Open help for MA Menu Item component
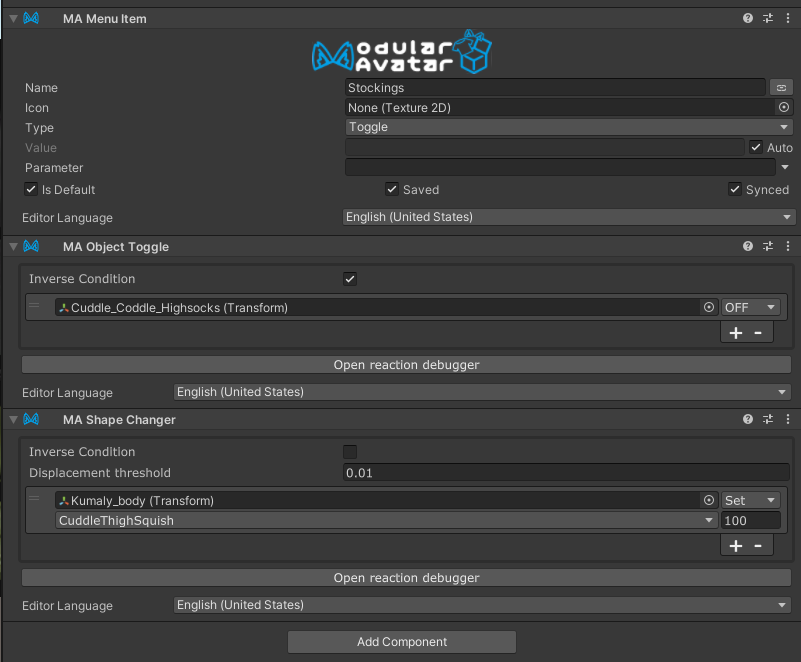Viewport: 801px width, 662px height. point(748,18)
